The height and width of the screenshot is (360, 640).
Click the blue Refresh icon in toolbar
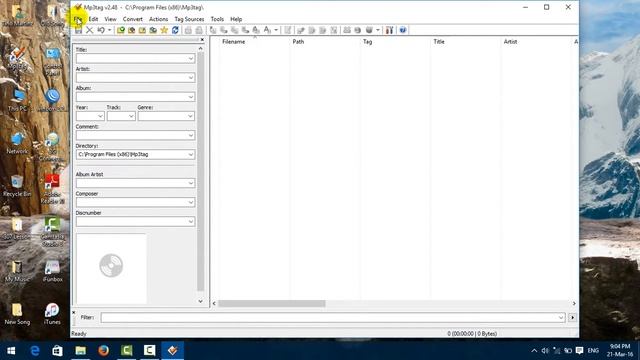[175, 30]
